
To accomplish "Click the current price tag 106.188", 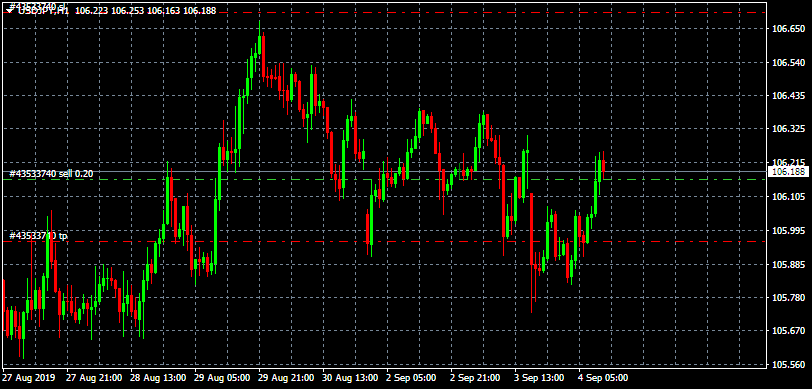I will [x=789, y=171].
